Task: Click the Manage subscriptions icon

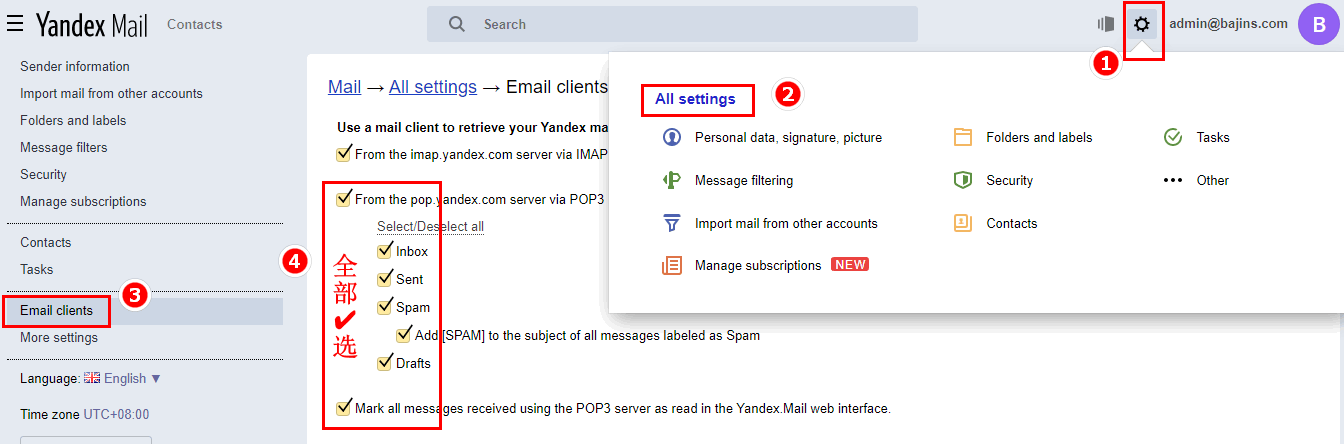Action: click(x=672, y=265)
